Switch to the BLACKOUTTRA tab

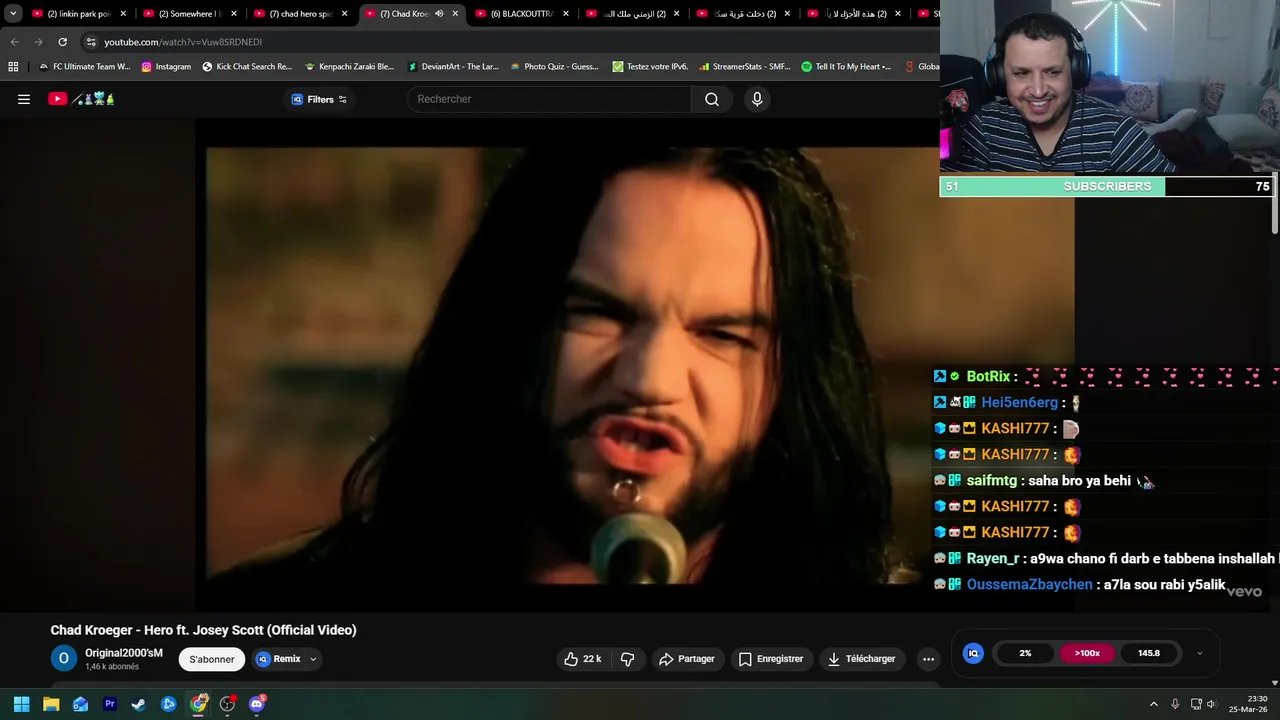tap(521, 14)
